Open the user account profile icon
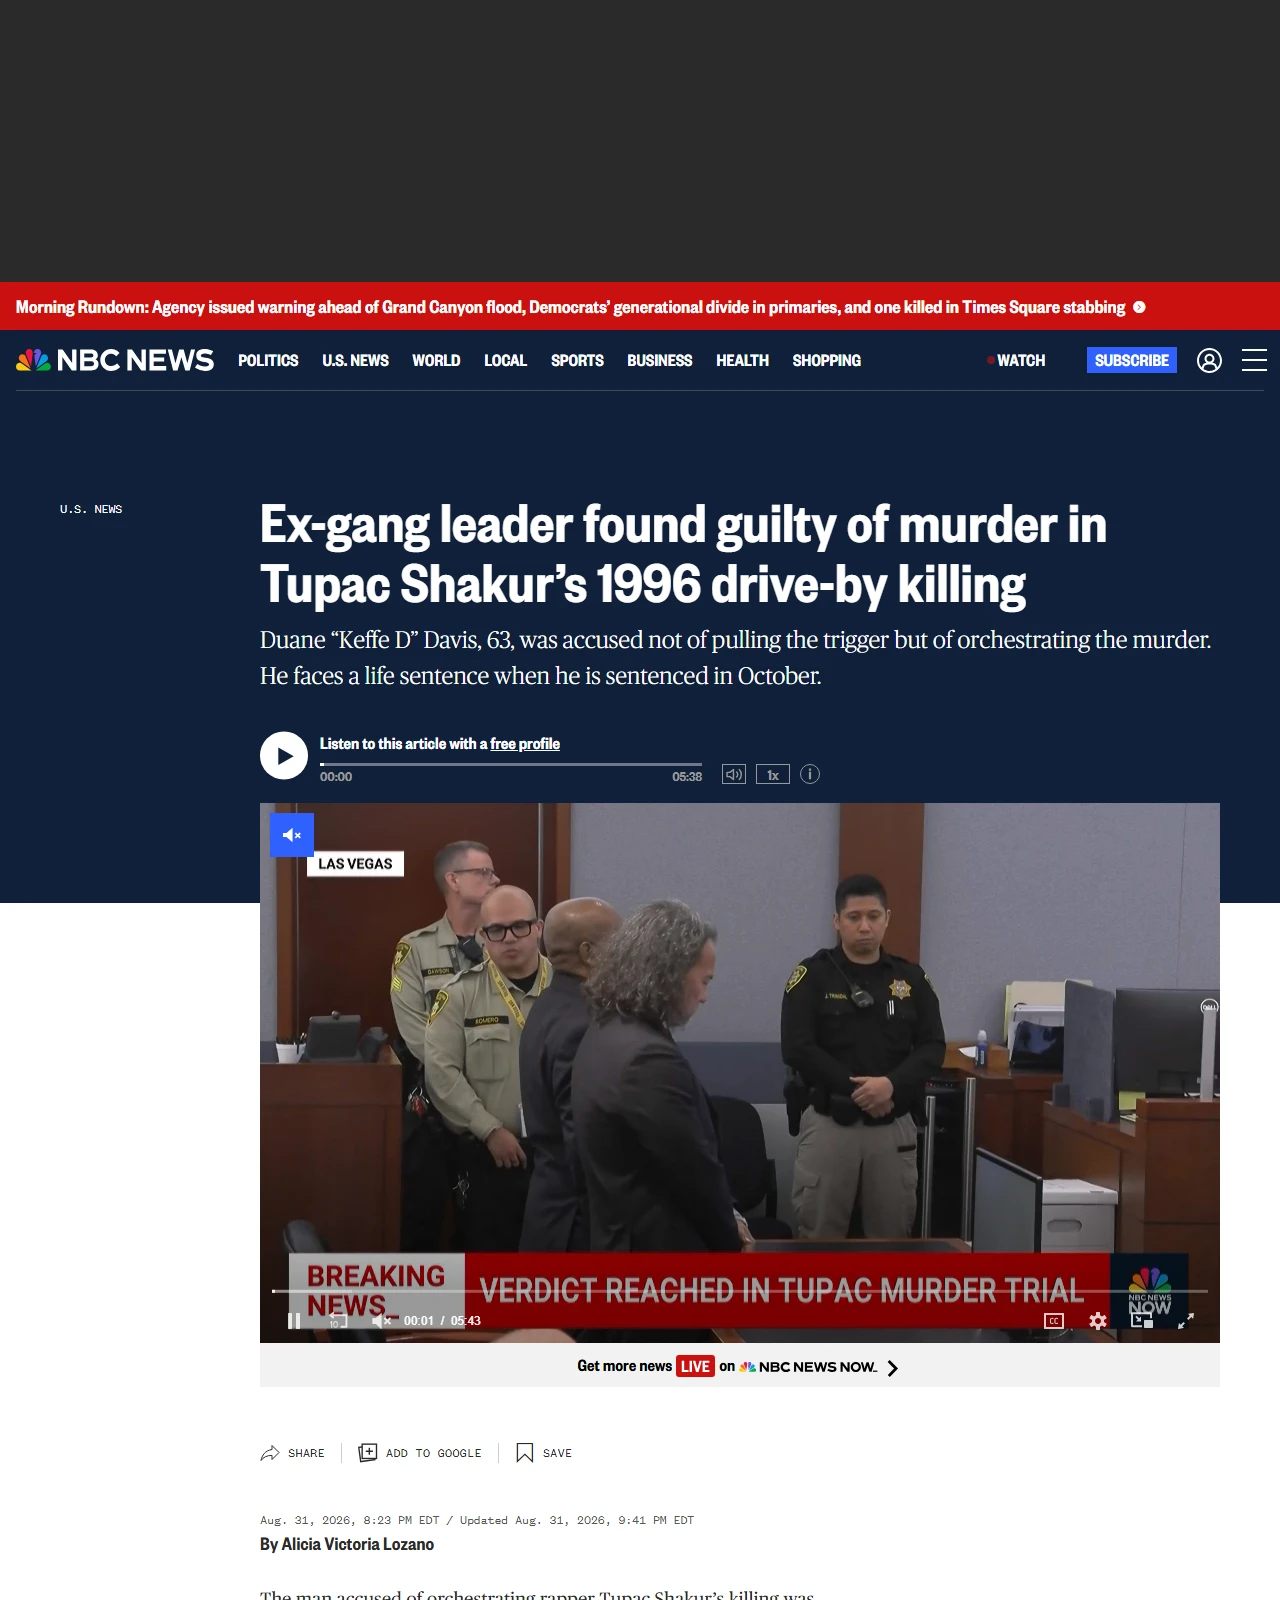This screenshot has height=1600, width=1280. point(1209,360)
